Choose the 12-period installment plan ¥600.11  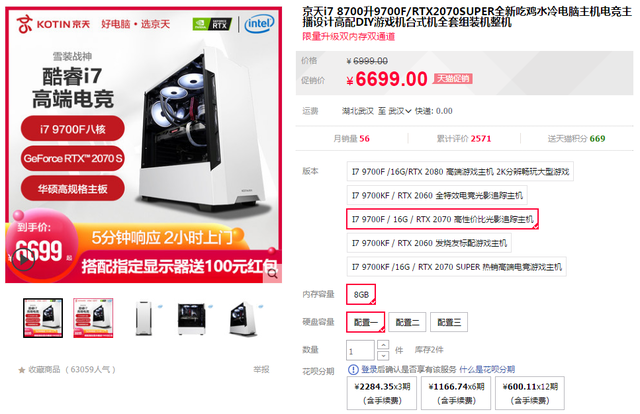tap(530, 393)
